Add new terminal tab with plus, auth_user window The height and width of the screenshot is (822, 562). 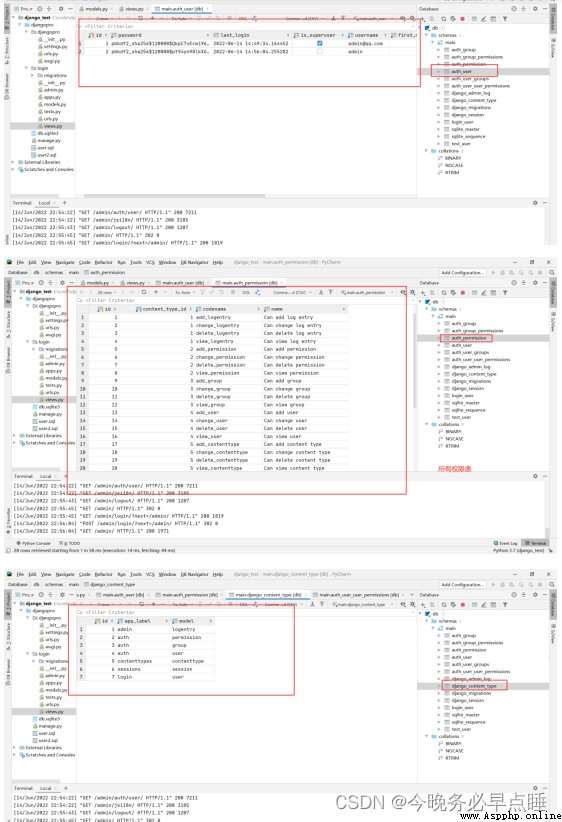(x=64, y=203)
